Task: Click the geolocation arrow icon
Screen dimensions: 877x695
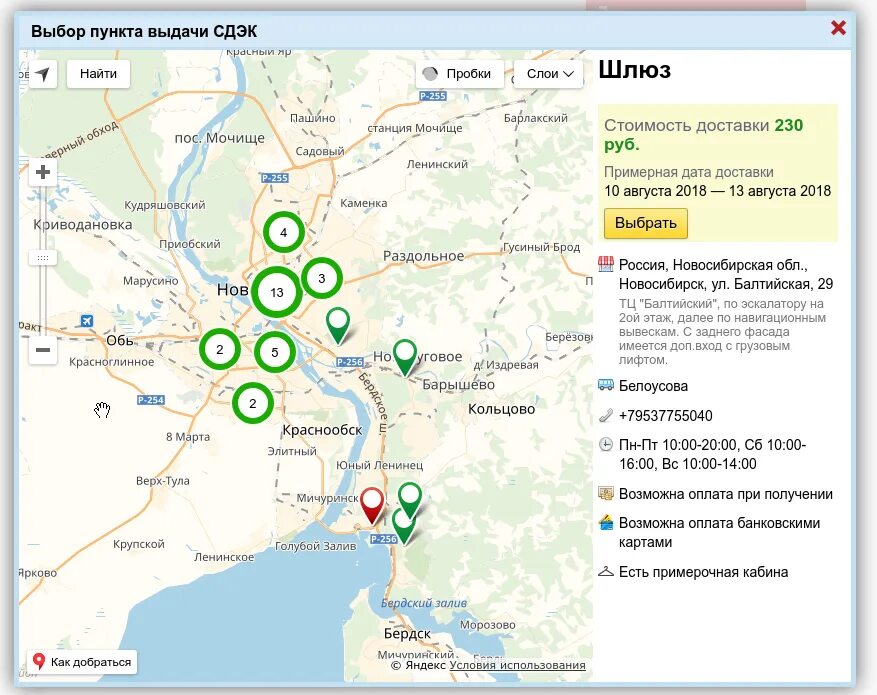Action: point(43,74)
